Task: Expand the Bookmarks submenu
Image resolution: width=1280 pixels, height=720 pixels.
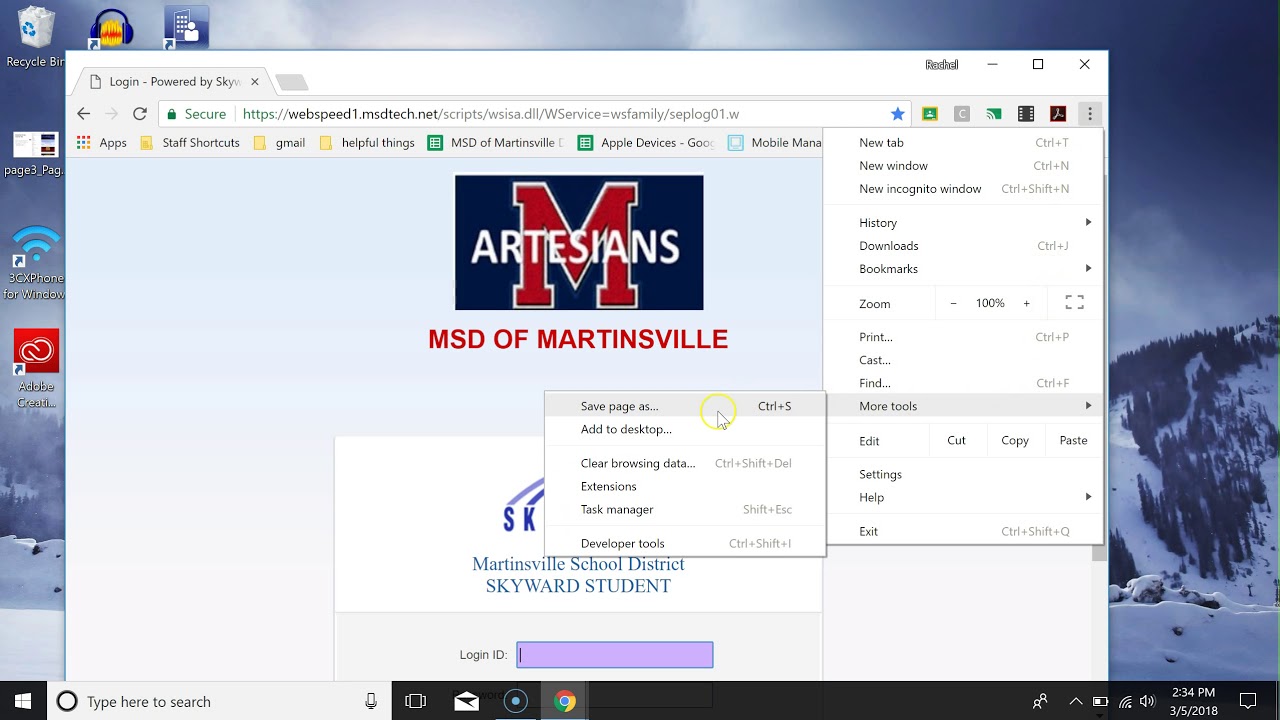Action: [x=963, y=269]
